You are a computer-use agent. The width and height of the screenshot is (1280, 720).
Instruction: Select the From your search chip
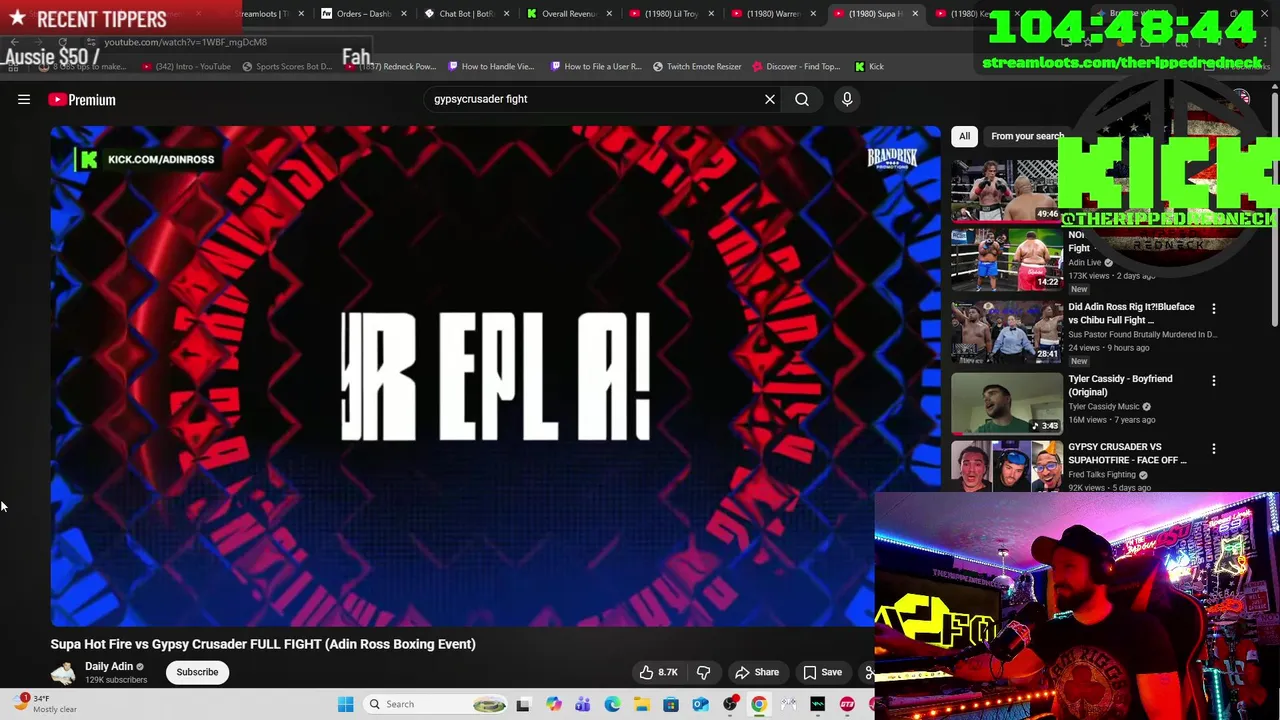click(x=1026, y=136)
